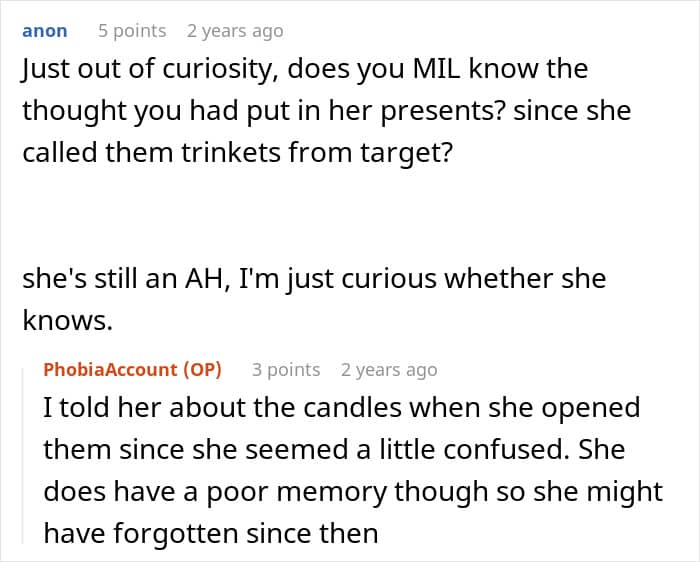Click the 3 points score

(286, 370)
